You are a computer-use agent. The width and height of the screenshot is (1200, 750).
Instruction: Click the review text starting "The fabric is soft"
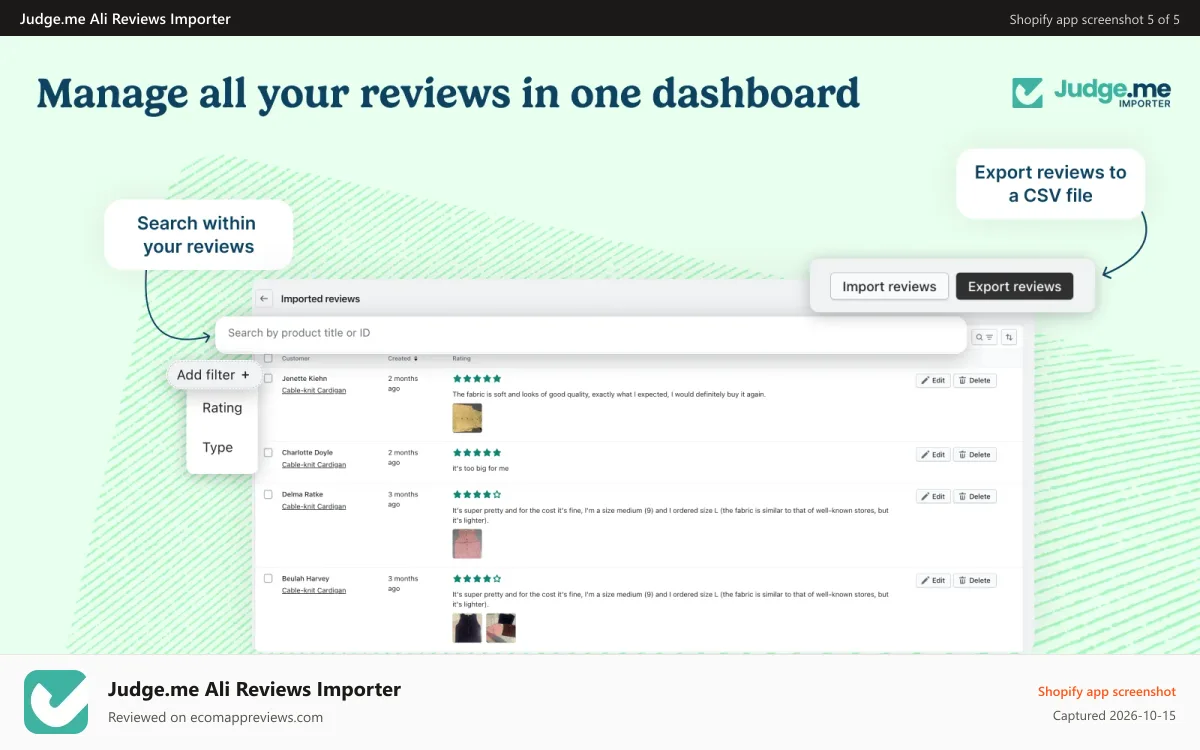(x=609, y=394)
